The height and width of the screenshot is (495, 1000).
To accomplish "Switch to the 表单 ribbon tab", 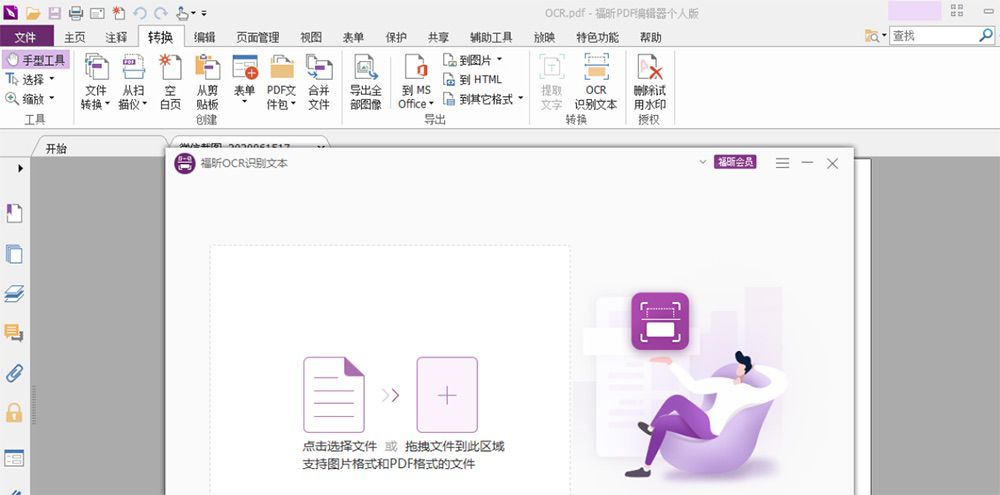I will pos(353,38).
